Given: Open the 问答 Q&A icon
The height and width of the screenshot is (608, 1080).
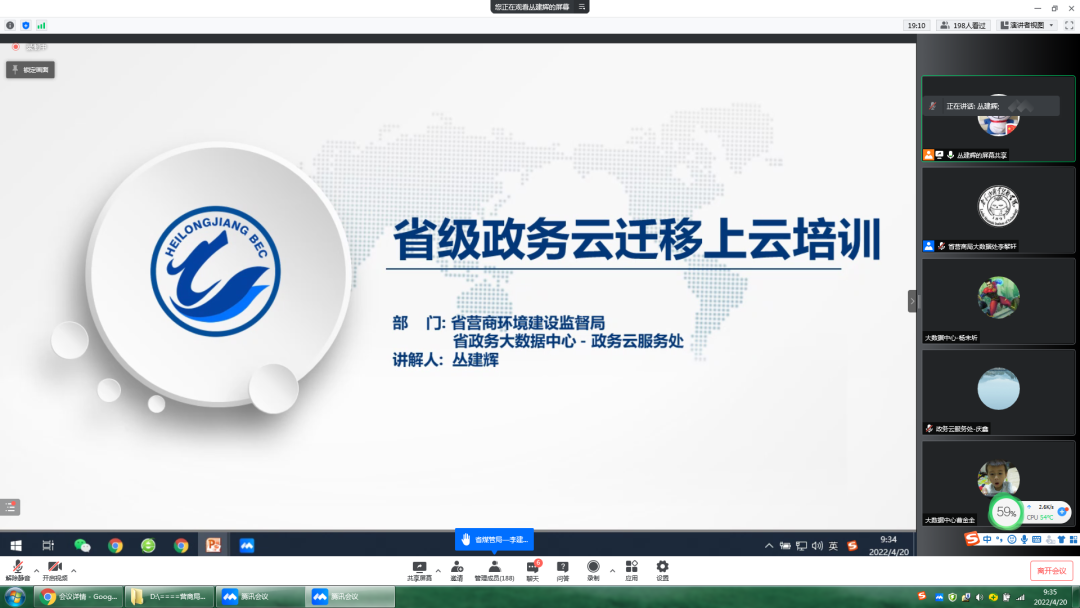Looking at the screenshot, I should [563, 570].
